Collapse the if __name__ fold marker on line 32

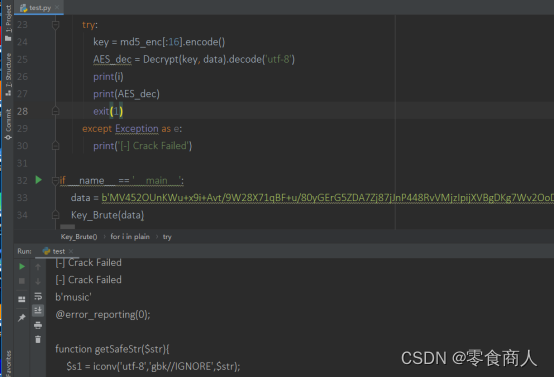(x=55, y=181)
